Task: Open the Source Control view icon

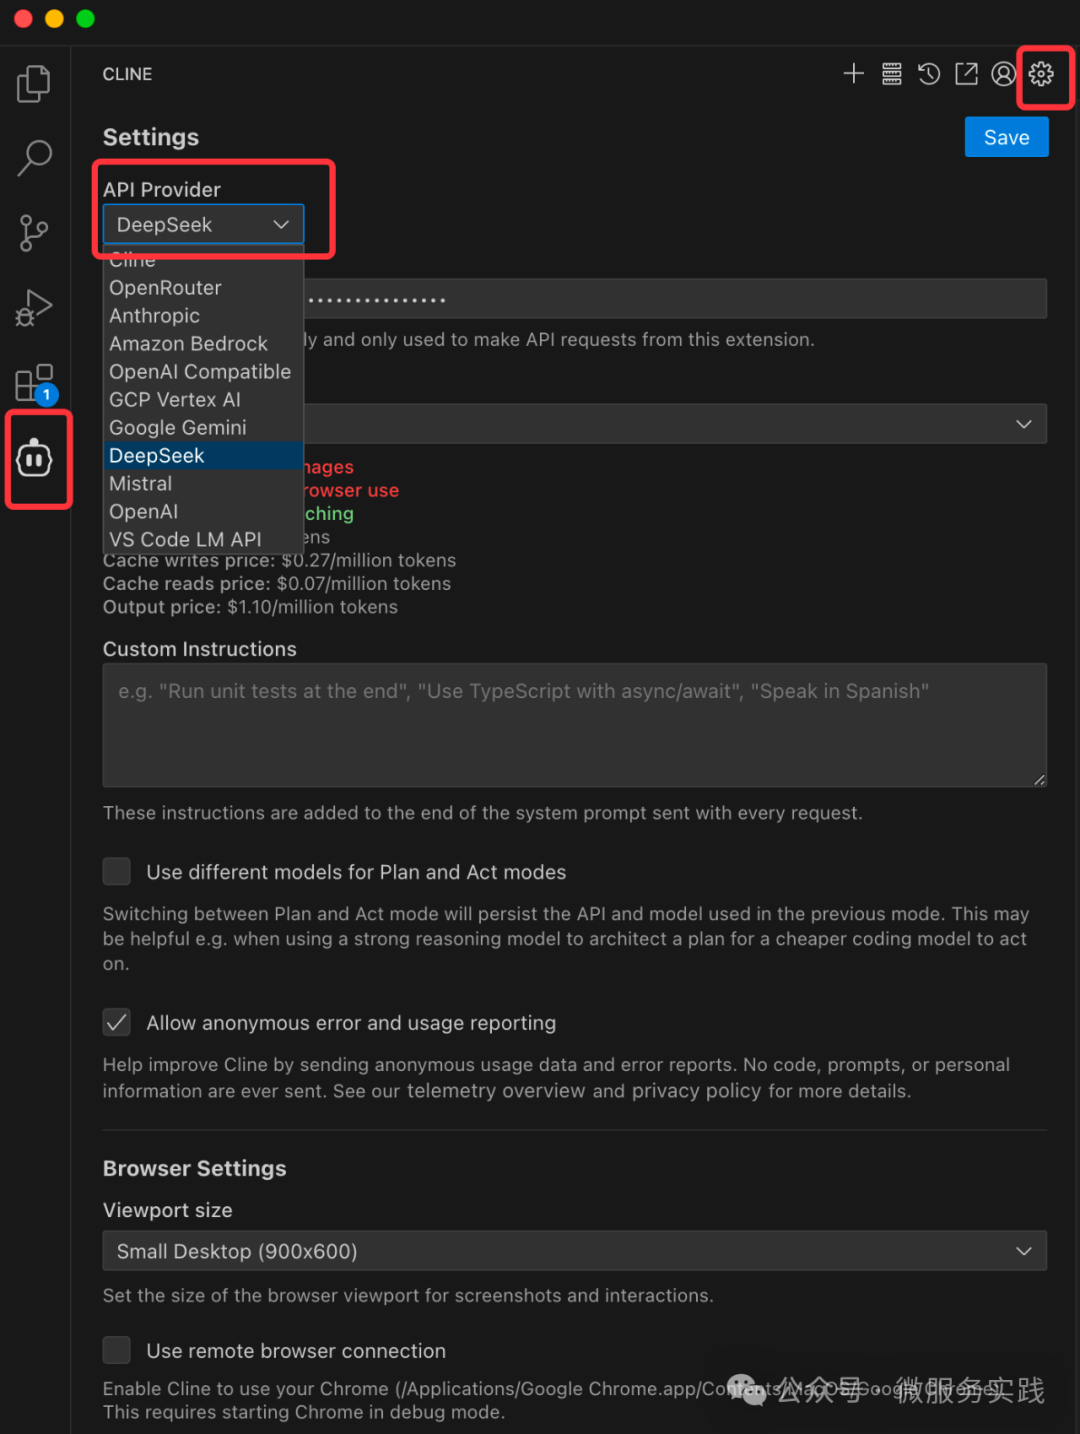Action: 34,233
